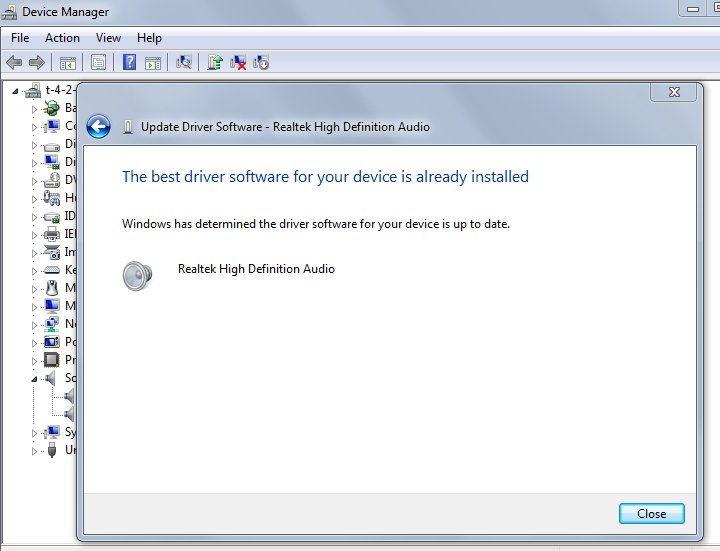Expand the Disk drives category
The width and height of the screenshot is (720, 551).
34,145
